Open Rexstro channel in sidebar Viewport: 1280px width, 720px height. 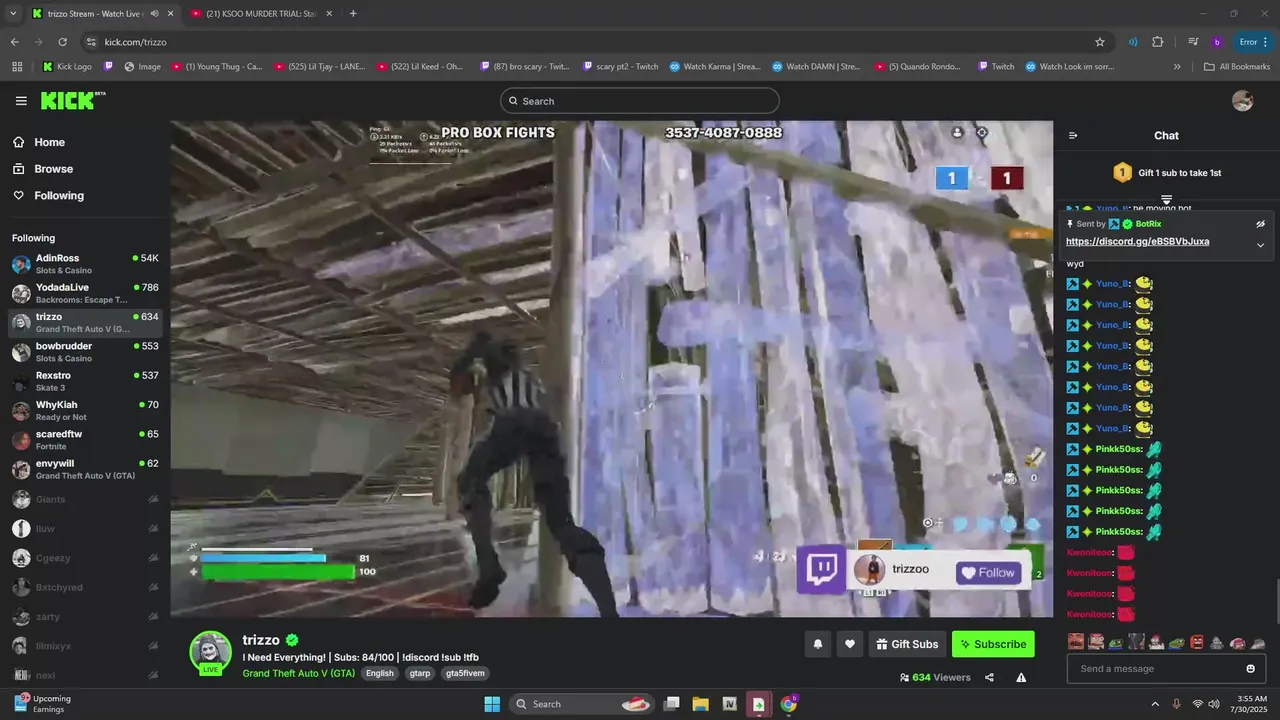[85, 381]
